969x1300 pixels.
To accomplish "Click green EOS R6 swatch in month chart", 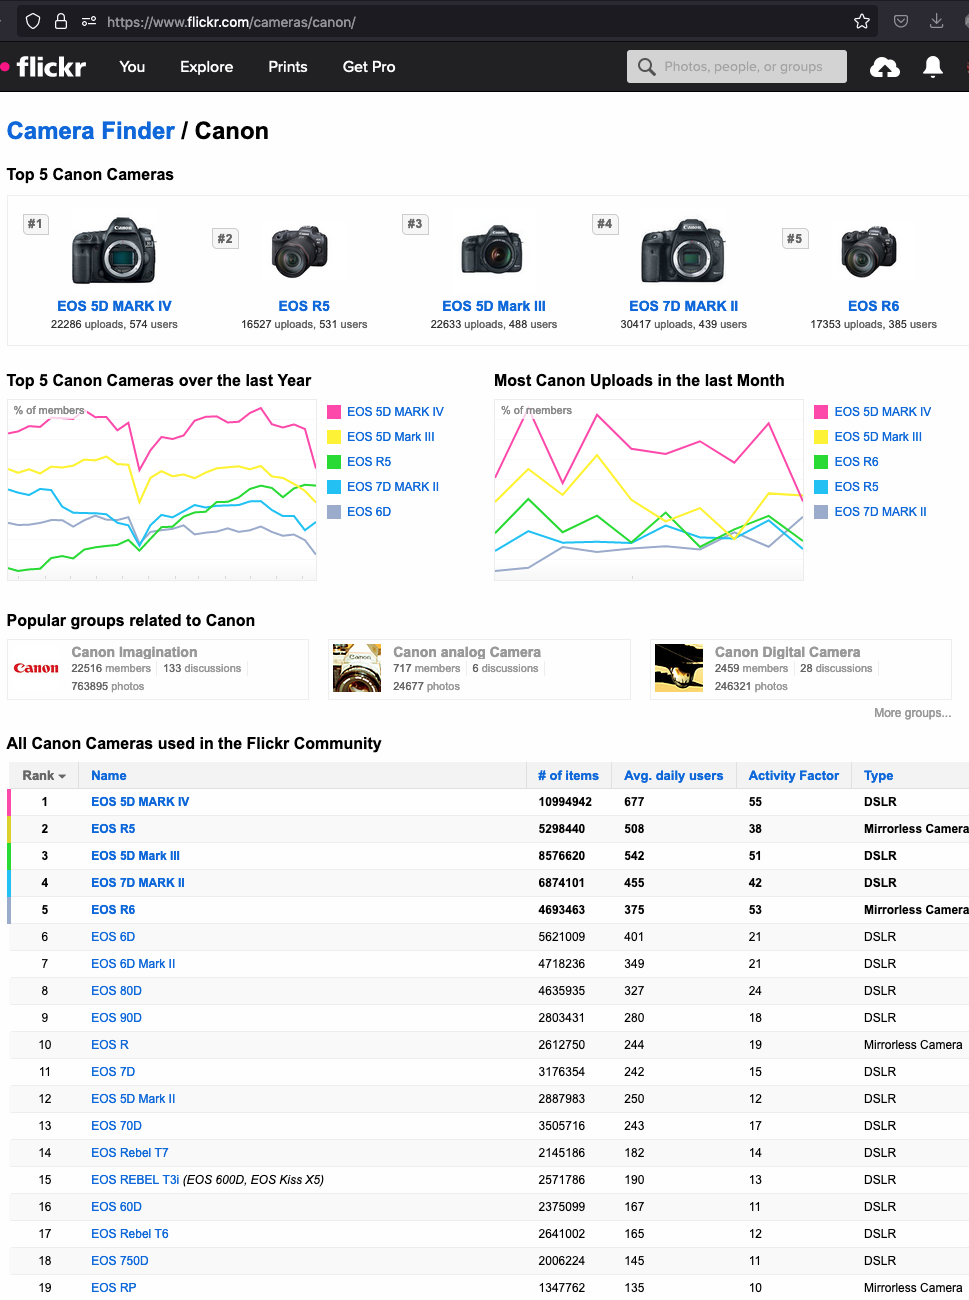I will [x=821, y=462].
